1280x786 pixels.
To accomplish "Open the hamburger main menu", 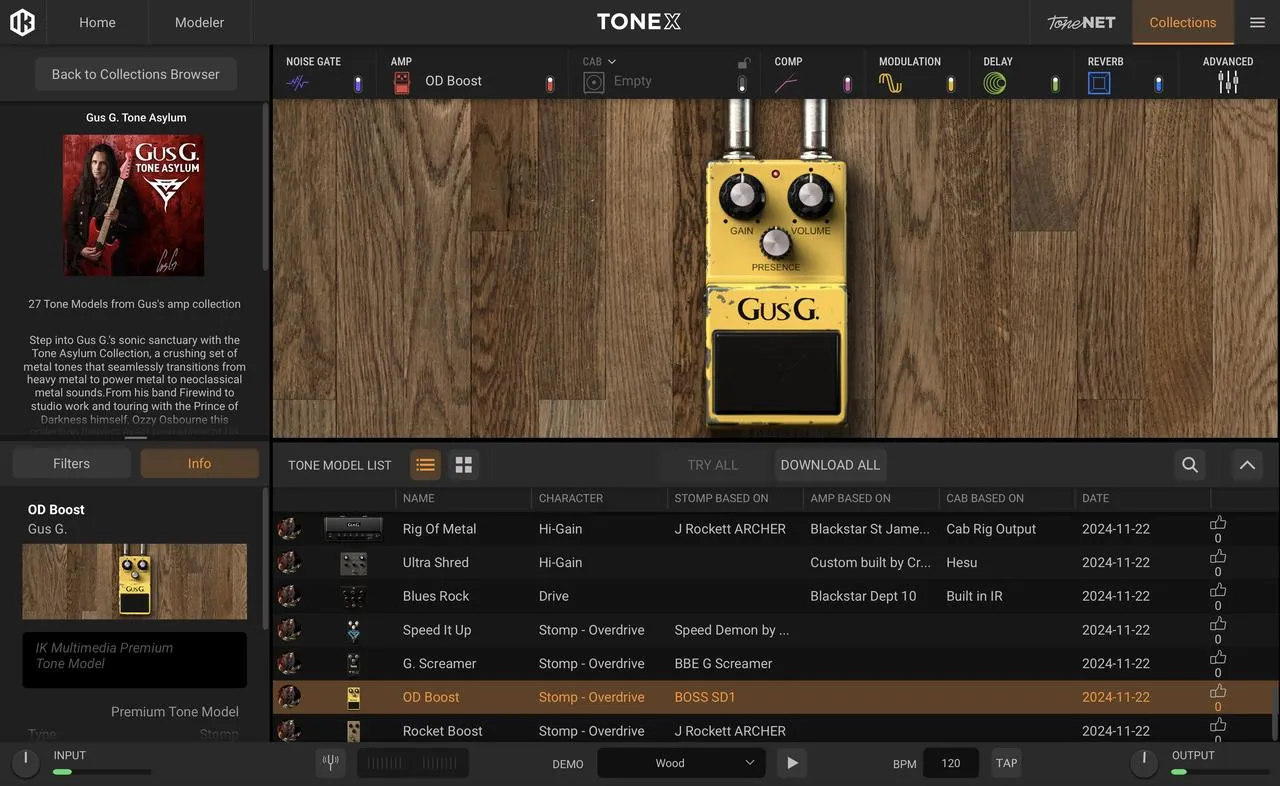I will pos(1257,22).
